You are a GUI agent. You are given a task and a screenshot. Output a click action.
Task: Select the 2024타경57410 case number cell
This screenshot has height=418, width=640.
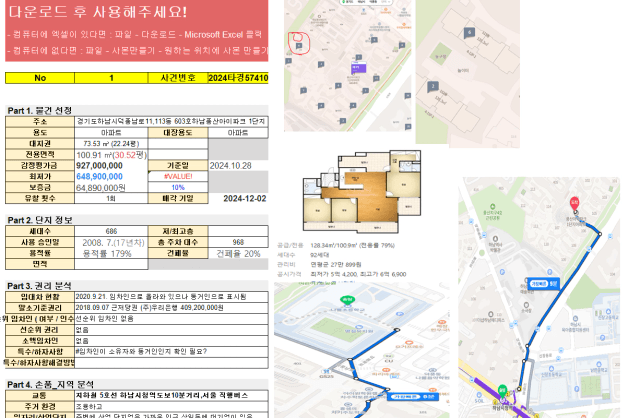click(238, 78)
